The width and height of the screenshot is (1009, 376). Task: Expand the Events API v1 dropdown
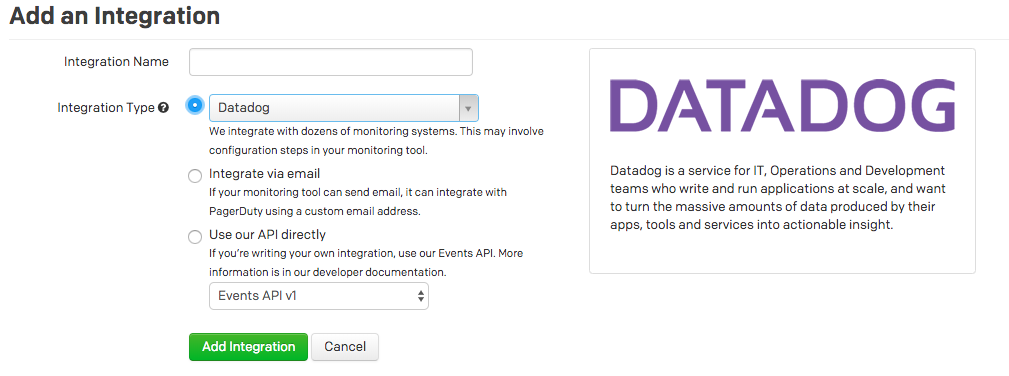319,296
